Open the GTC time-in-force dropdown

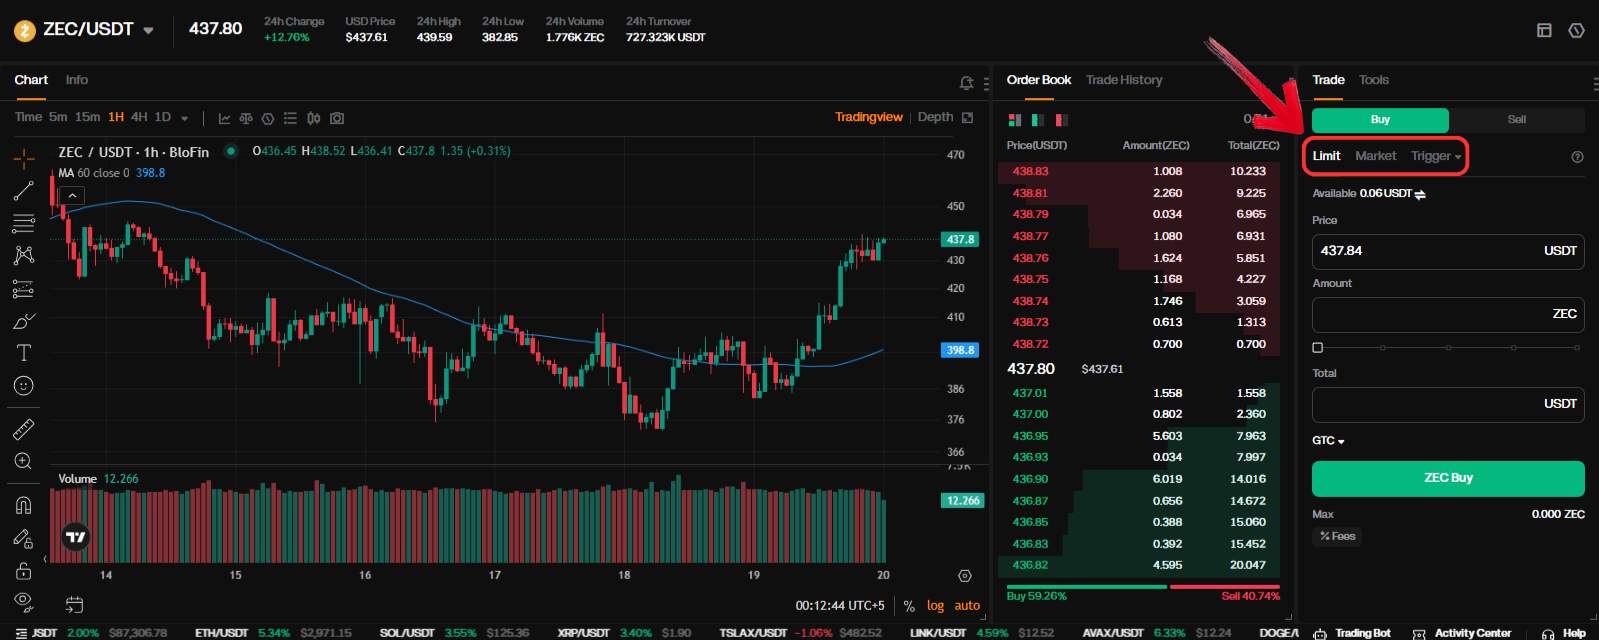1328,440
